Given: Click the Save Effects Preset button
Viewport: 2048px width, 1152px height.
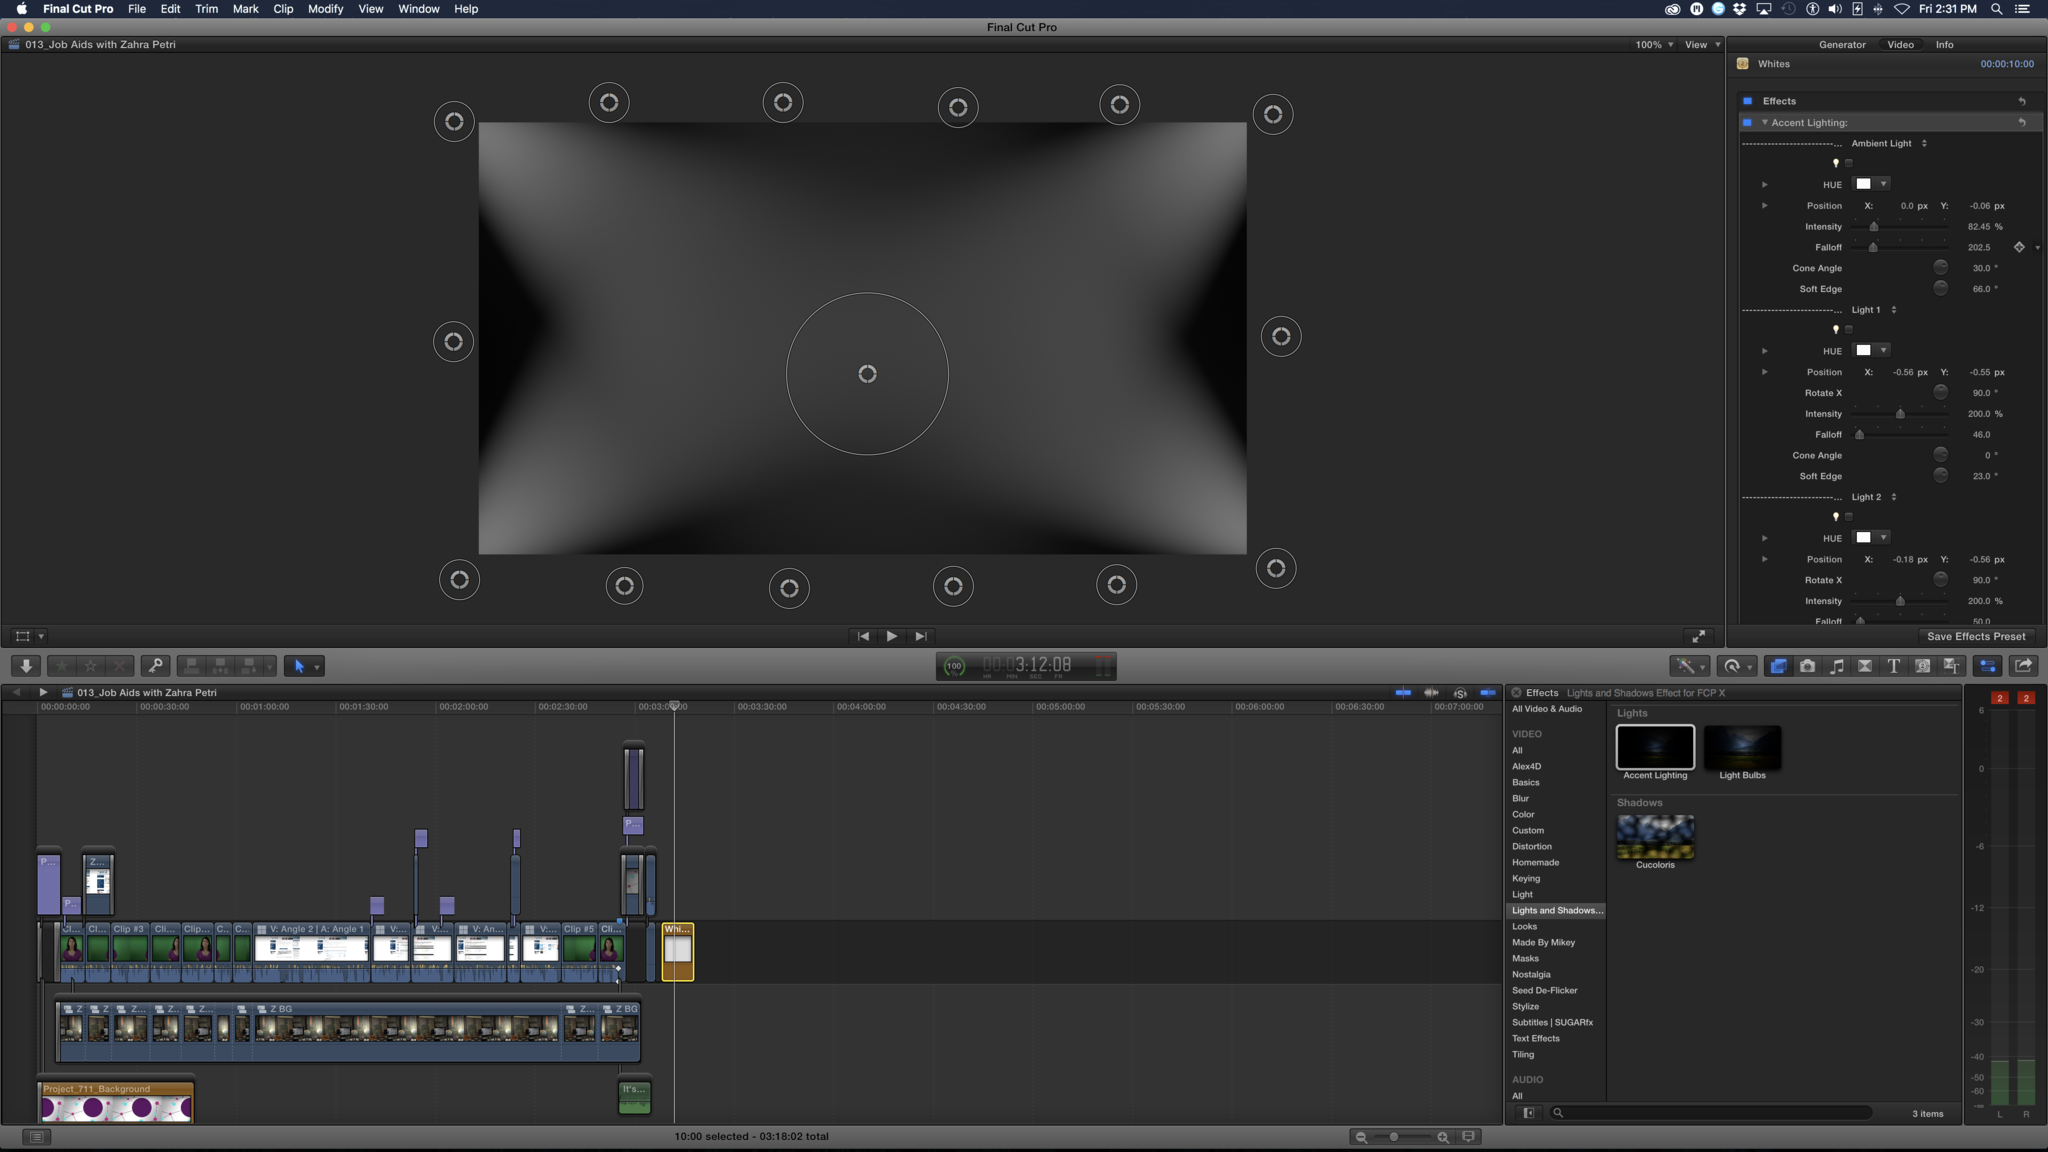Looking at the screenshot, I should pyautogui.click(x=1975, y=637).
